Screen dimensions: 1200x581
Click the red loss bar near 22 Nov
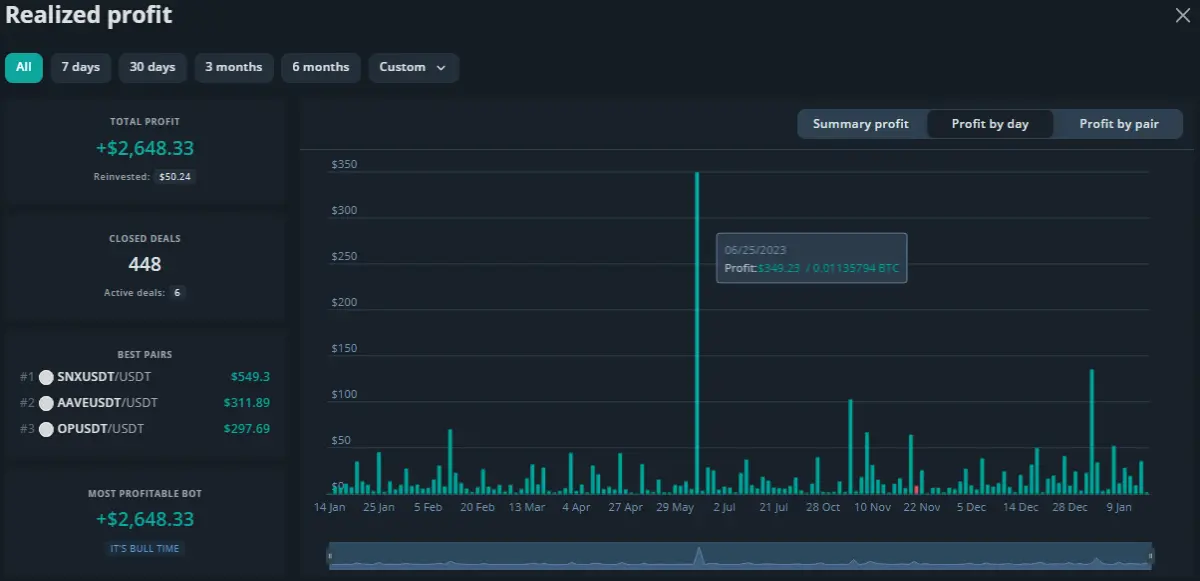coord(916,490)
